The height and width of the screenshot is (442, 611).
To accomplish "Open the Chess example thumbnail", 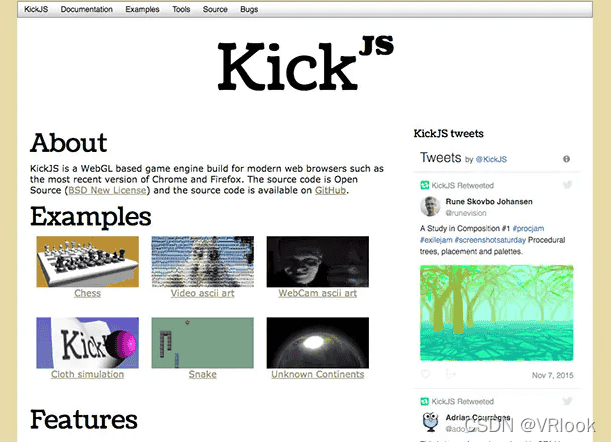I will tap(87, 262).
